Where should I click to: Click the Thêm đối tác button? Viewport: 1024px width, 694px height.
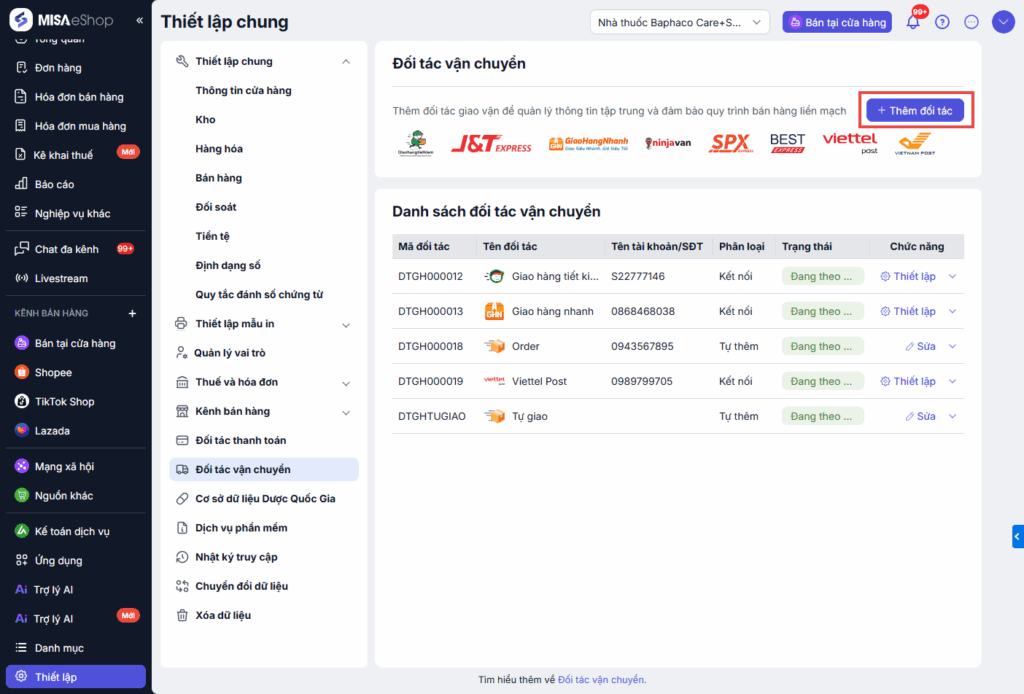tap(915, 110)
